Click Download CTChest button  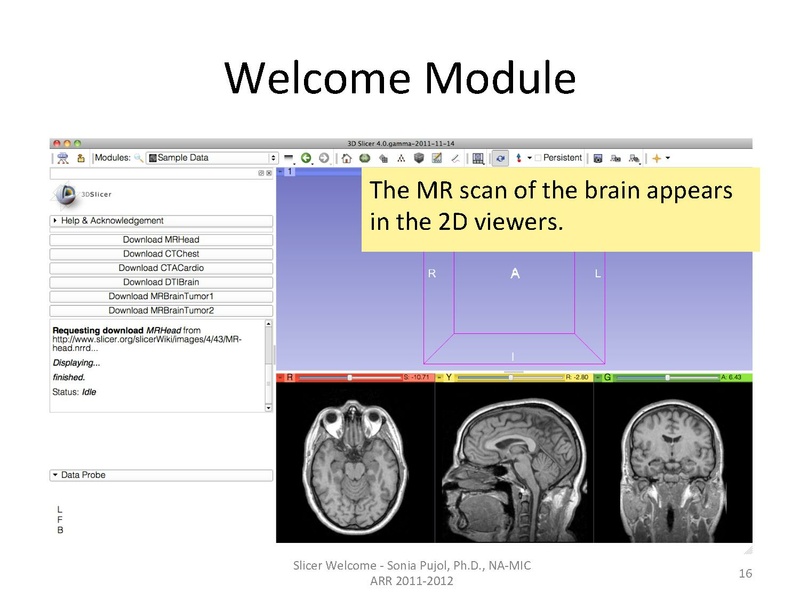coord(161,254)
